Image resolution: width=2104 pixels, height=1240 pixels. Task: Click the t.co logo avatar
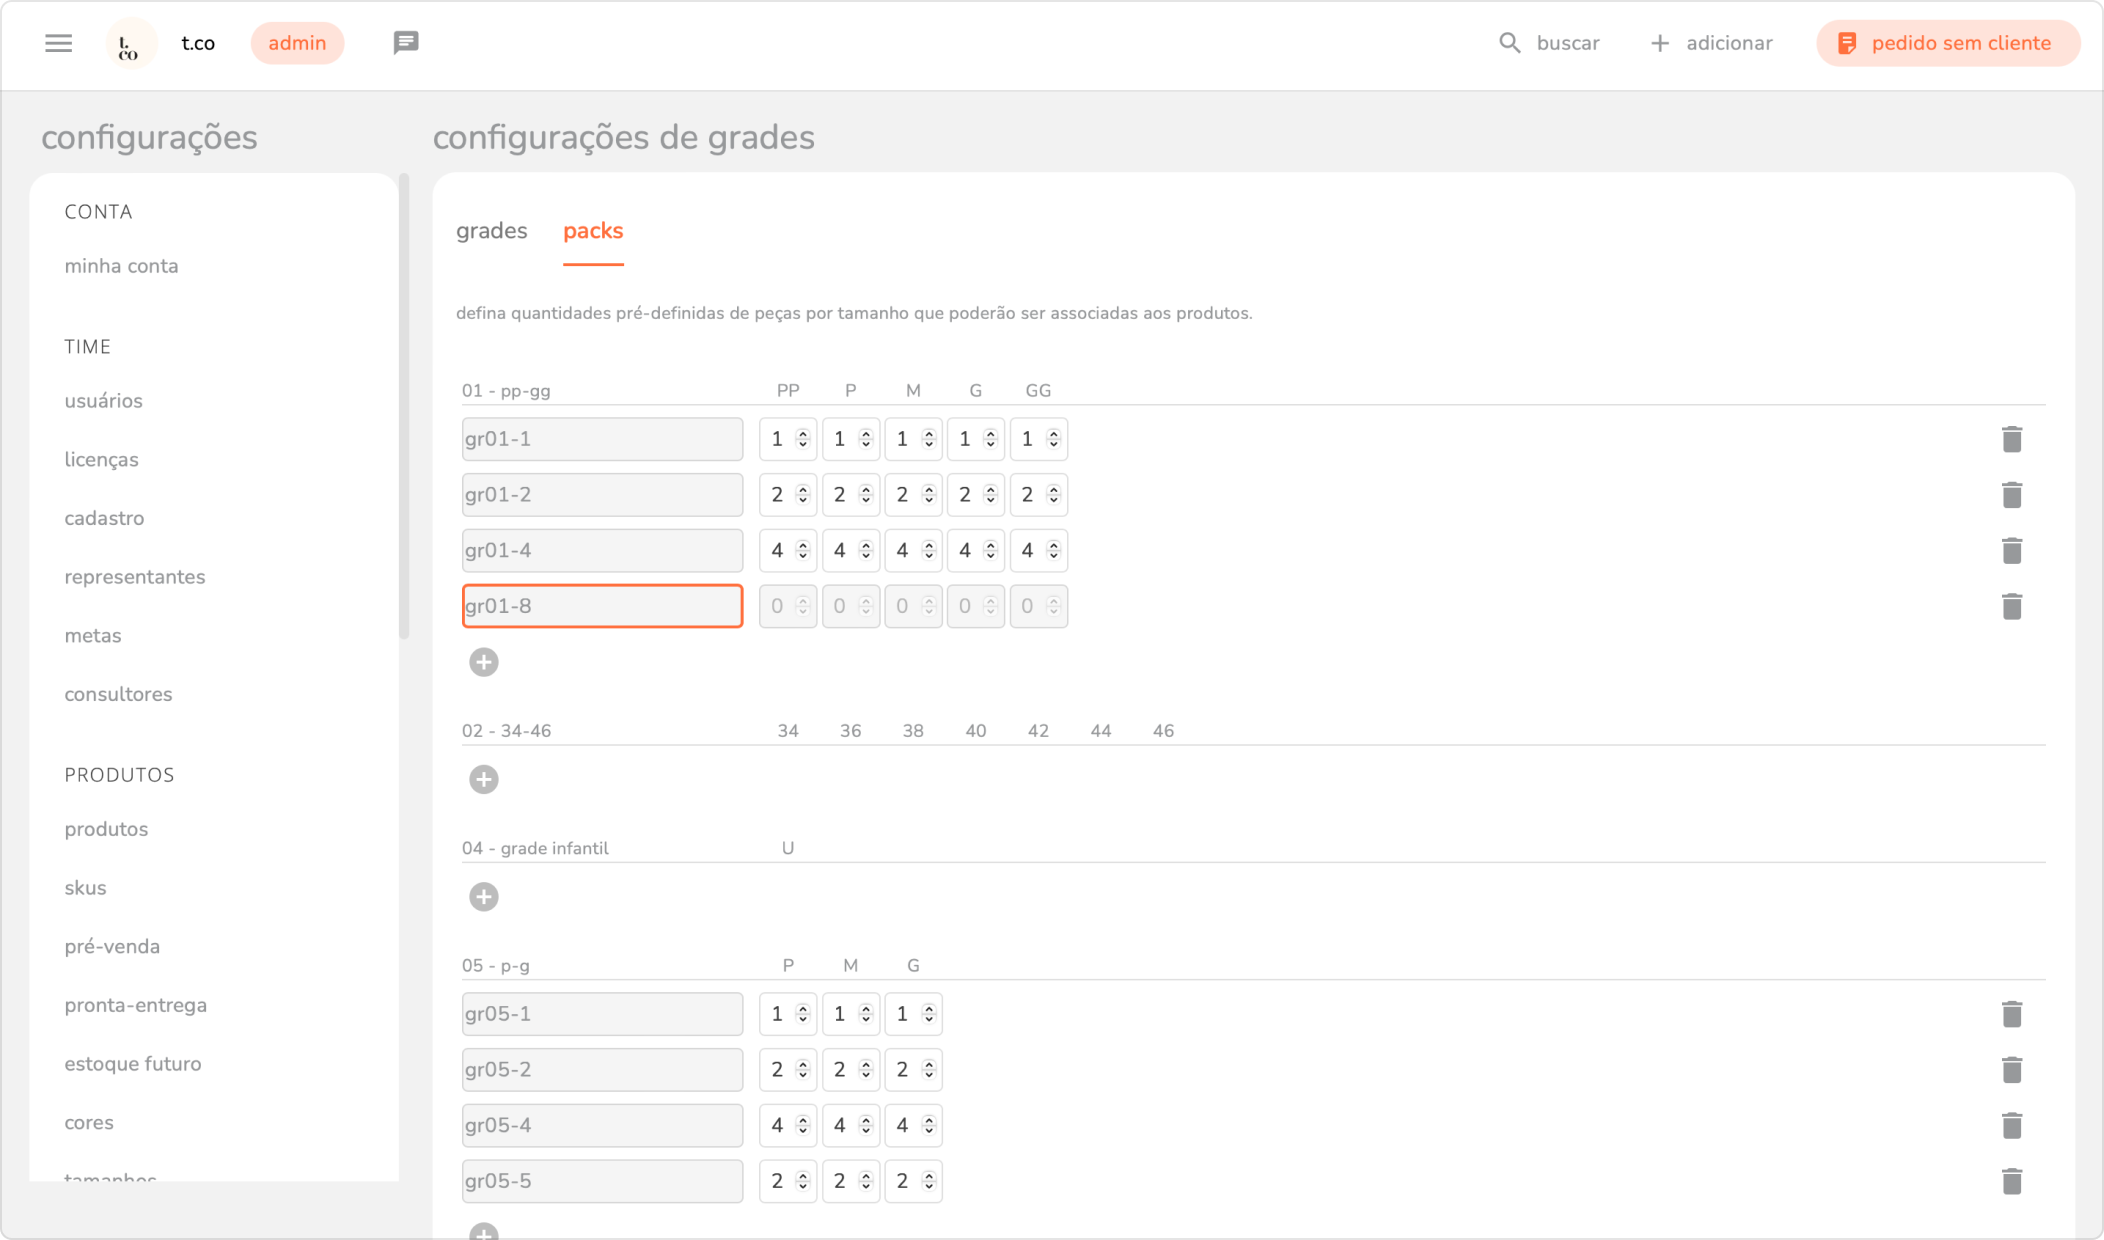click(x=130, y=43)
